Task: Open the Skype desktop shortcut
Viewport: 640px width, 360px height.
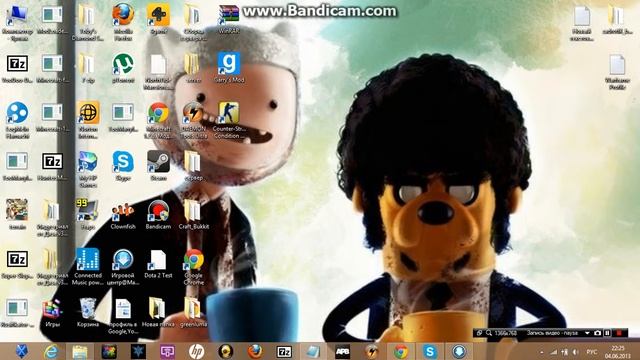Action: click(123, 166)
